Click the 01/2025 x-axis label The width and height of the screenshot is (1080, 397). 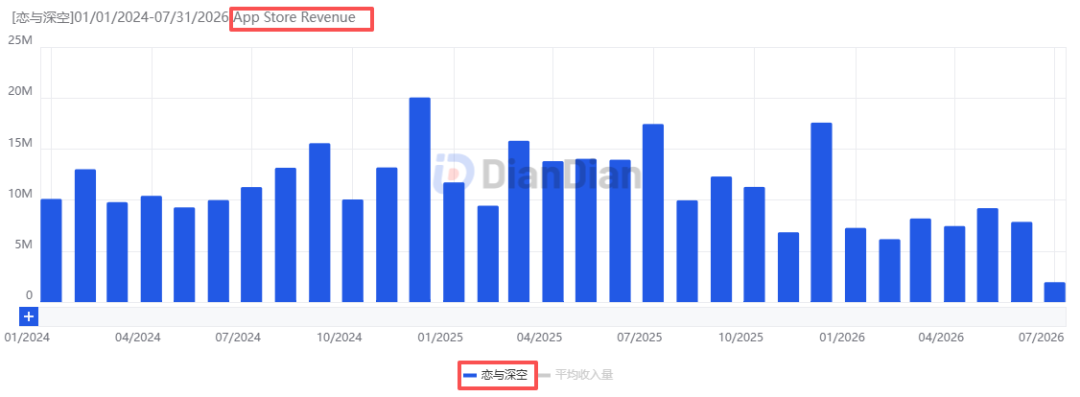(x=440, y=338)
